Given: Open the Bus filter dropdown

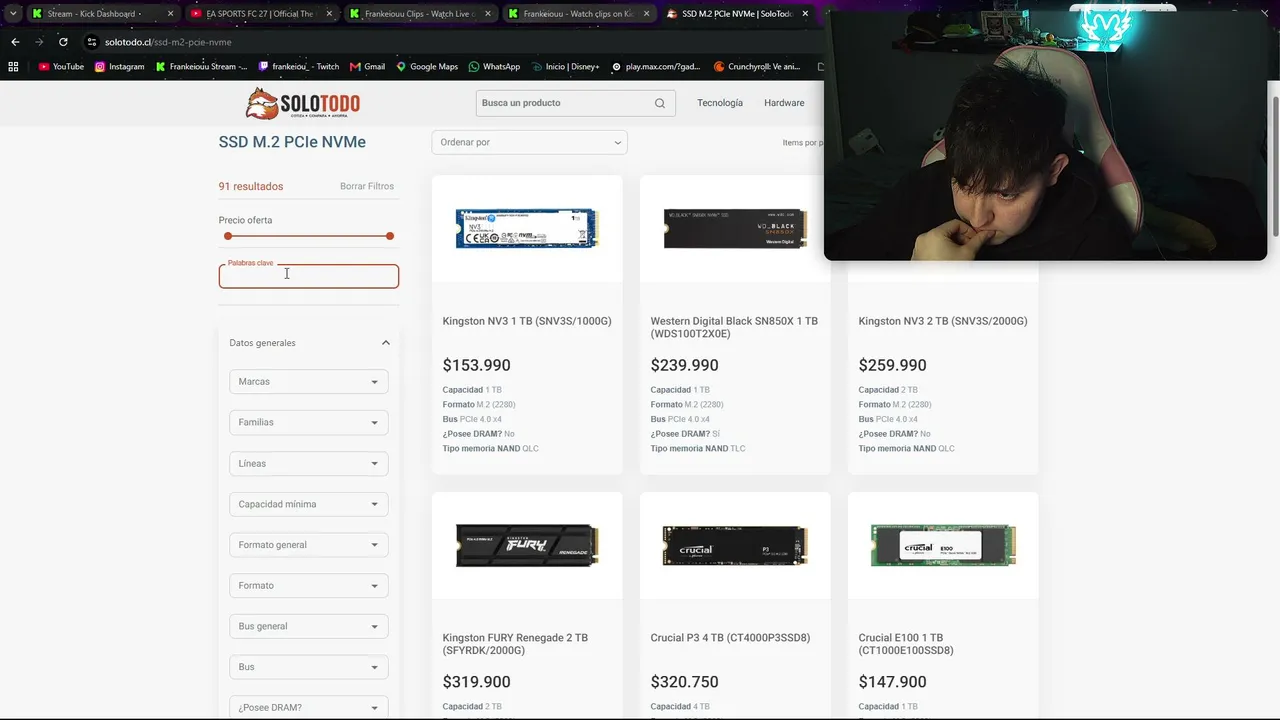Looking at the screenshot, I should coord(308,667).
